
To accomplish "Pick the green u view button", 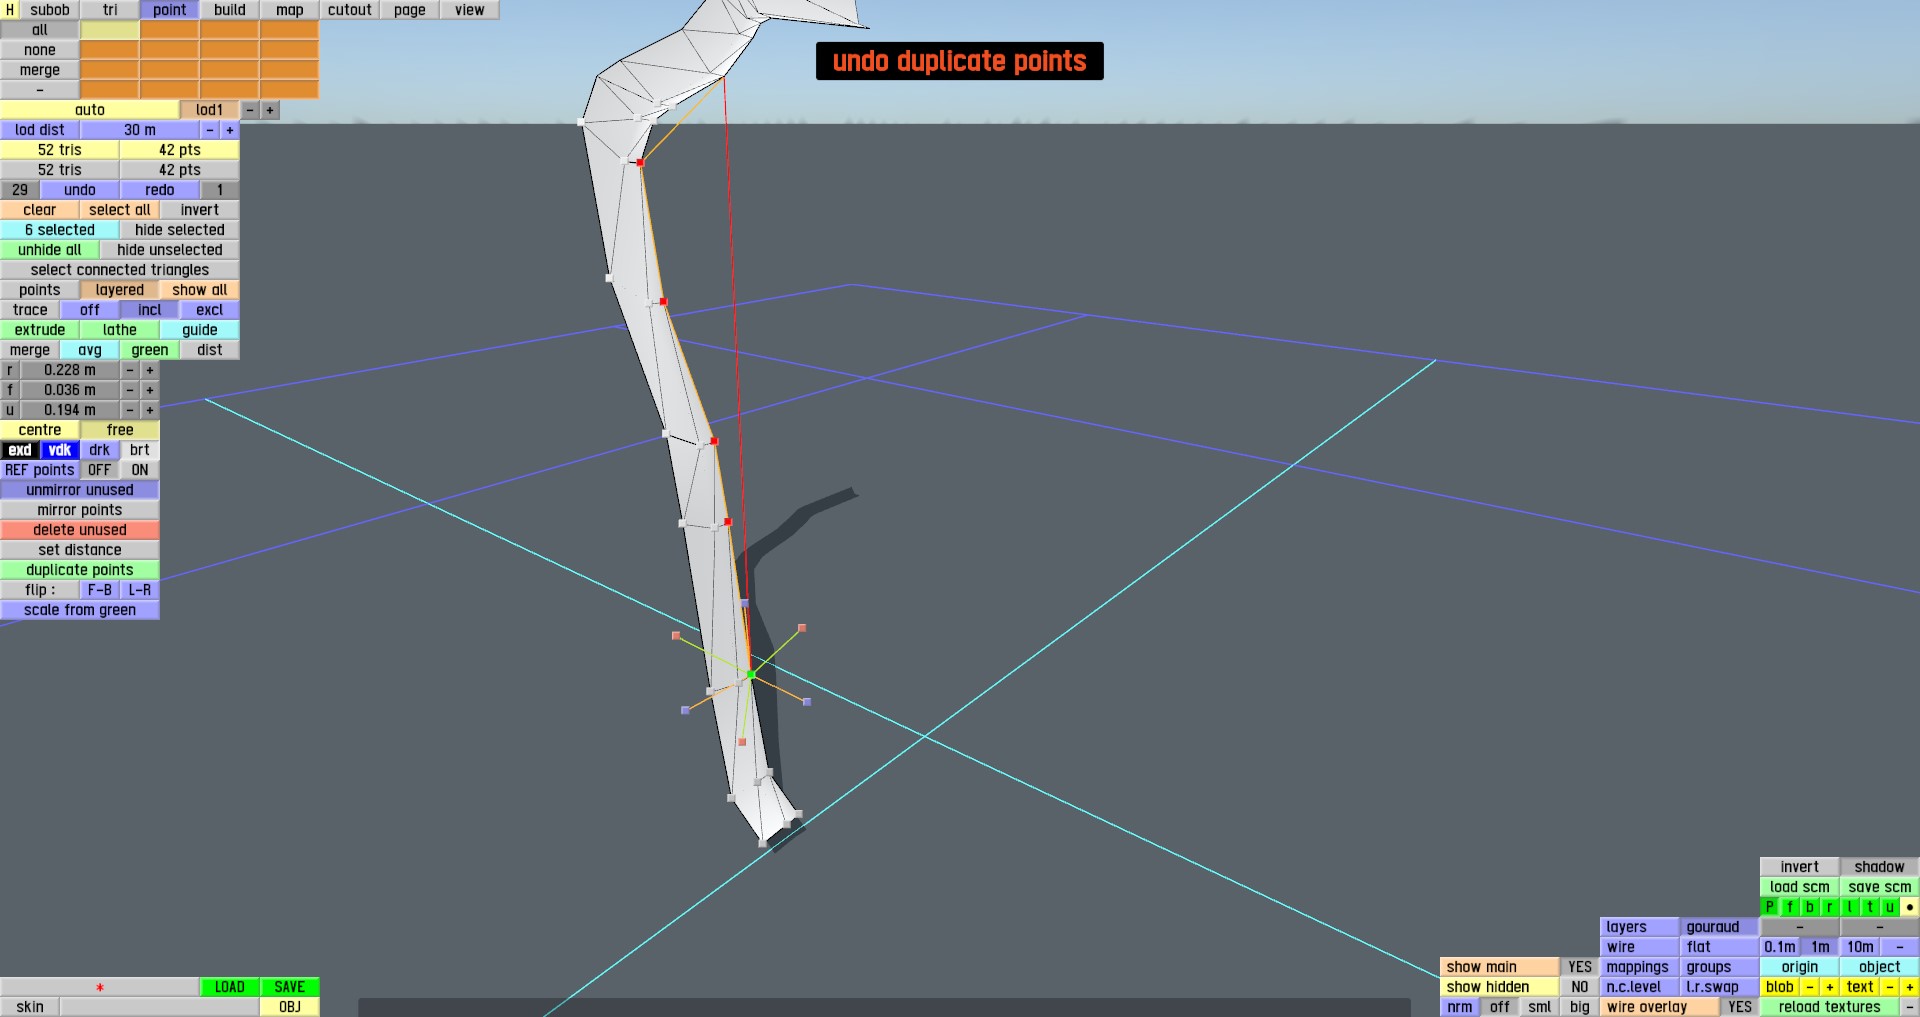I will click(1890, 907).
